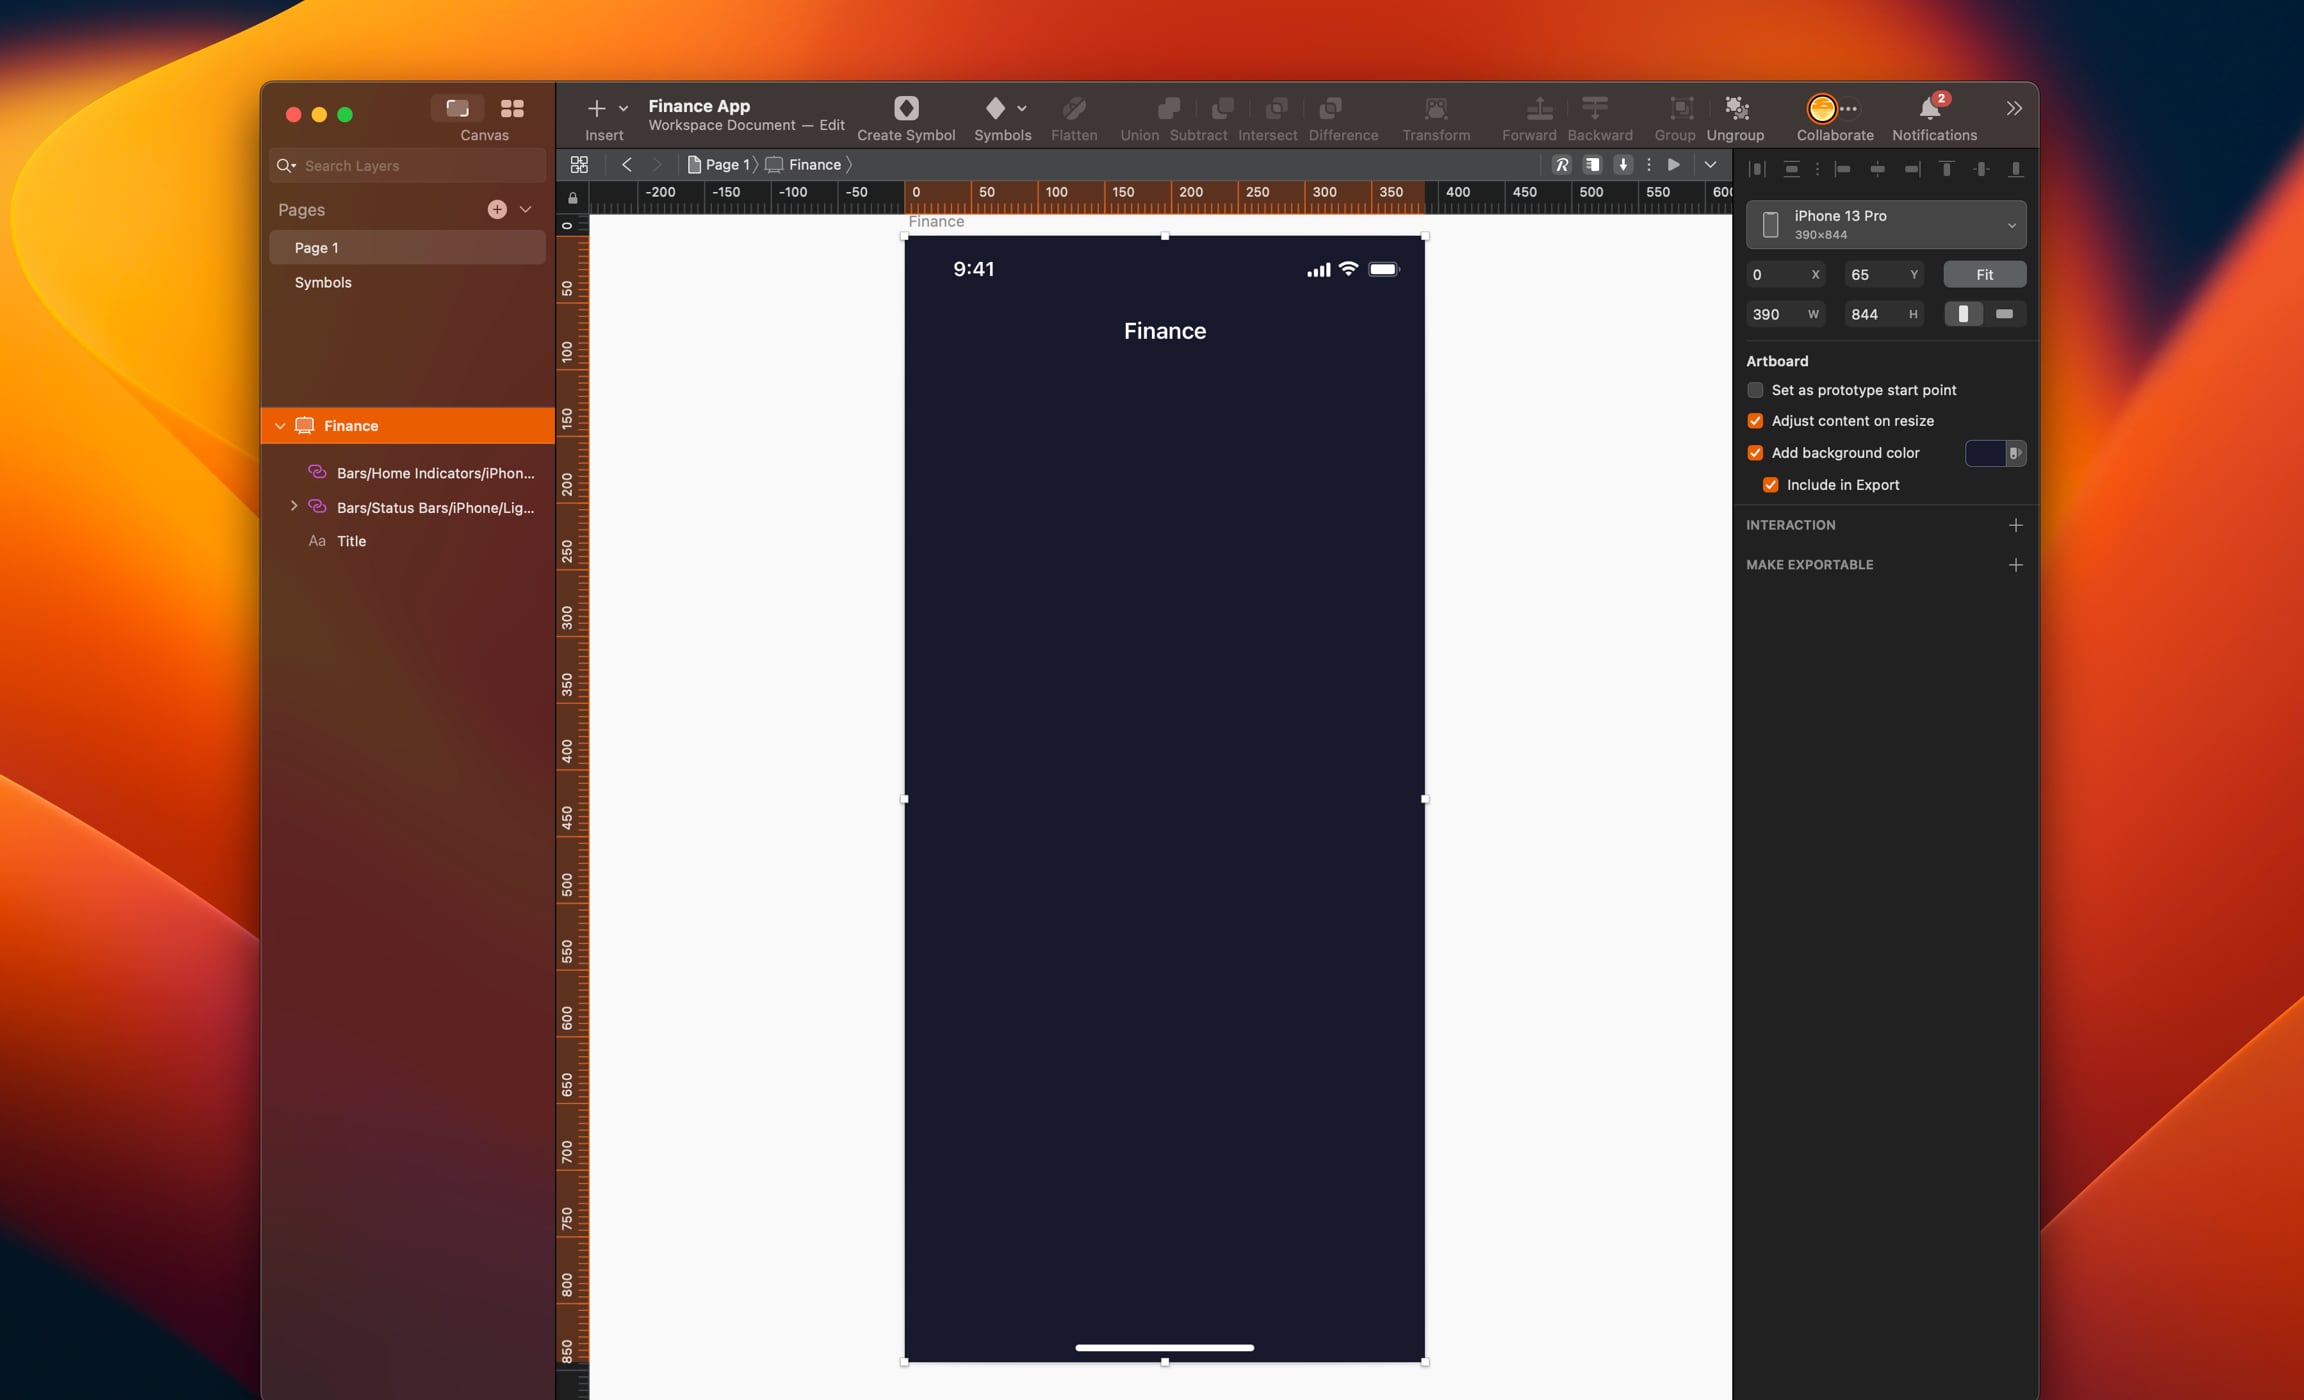Select Page 1 in pages list
The width and height of the screenshot is (2304, 1400).
pos(316,248)
